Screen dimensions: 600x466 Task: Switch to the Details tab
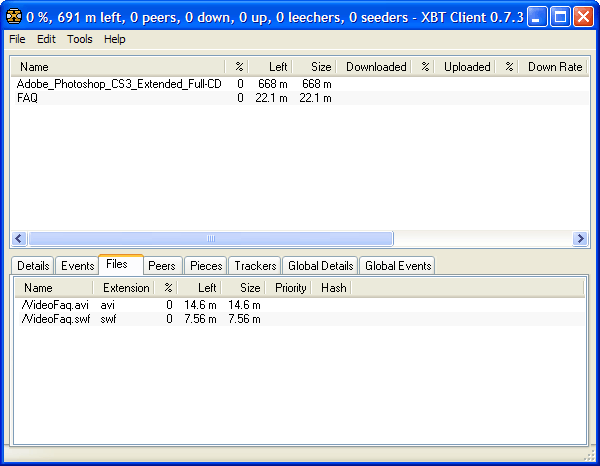tap(33, 266)
